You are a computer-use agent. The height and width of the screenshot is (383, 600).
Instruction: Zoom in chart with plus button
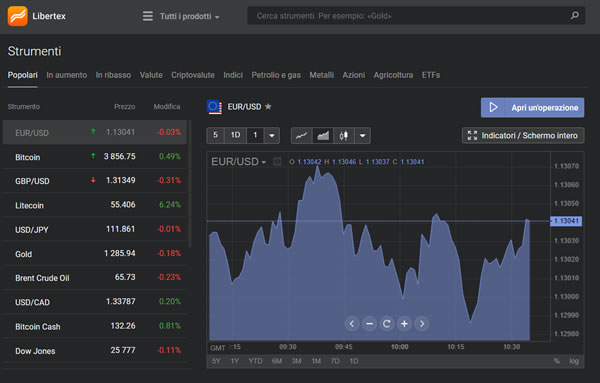click(x=404, y=324)
